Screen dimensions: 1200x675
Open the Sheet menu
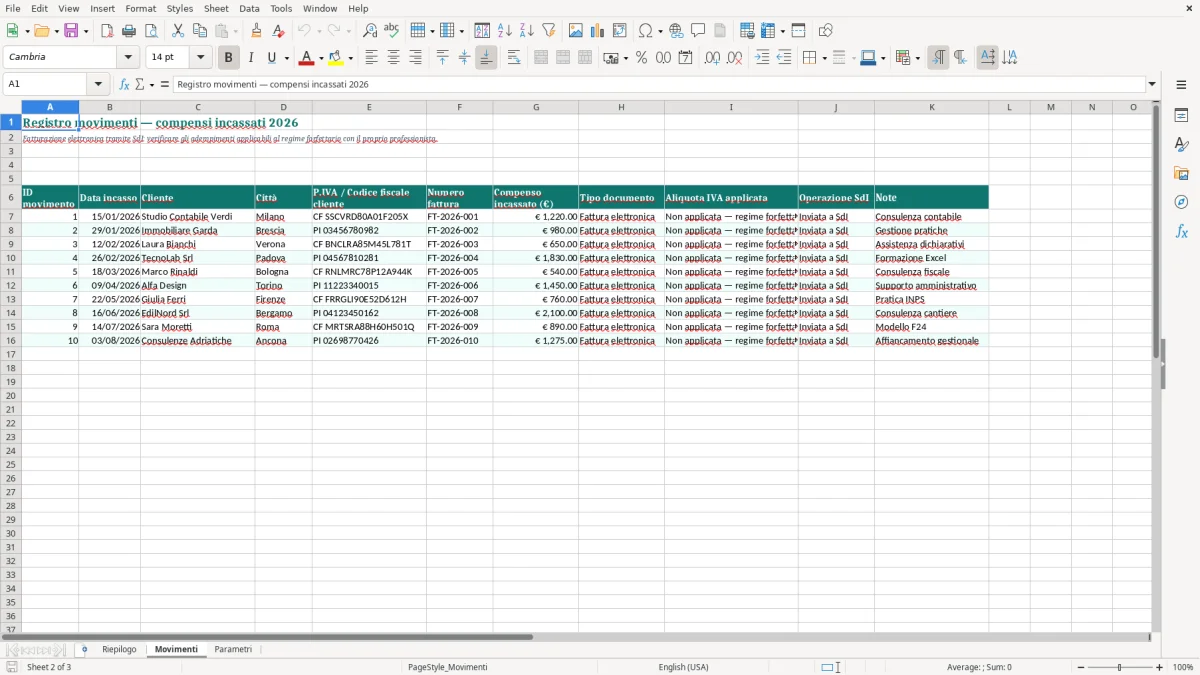[x=216, y=8]
